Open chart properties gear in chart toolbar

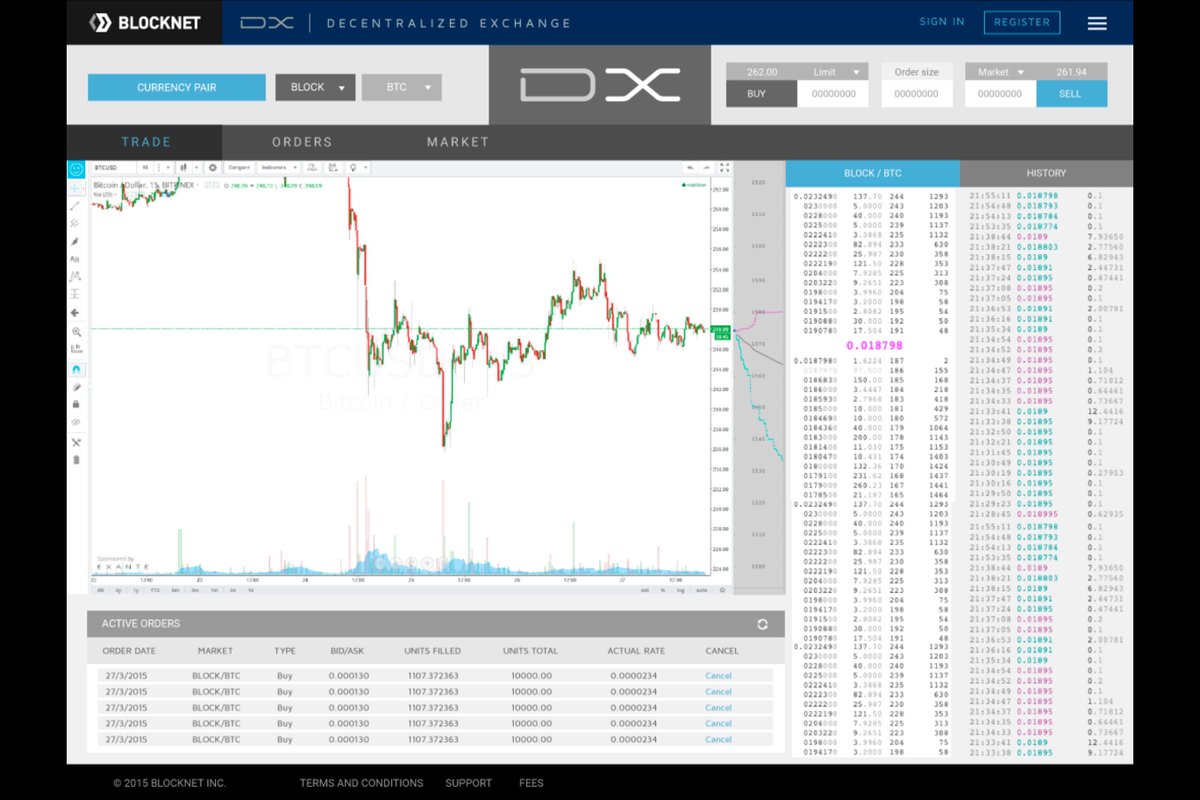(212, 168)
